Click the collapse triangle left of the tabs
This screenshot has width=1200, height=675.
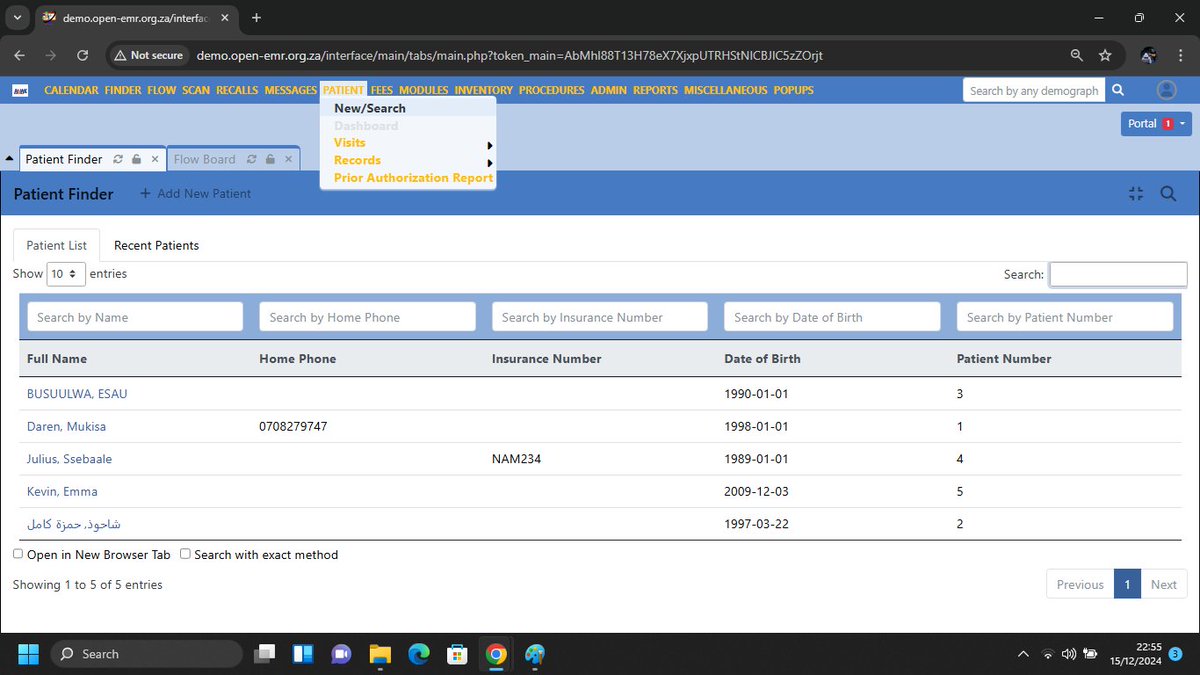tap(10, 159)
